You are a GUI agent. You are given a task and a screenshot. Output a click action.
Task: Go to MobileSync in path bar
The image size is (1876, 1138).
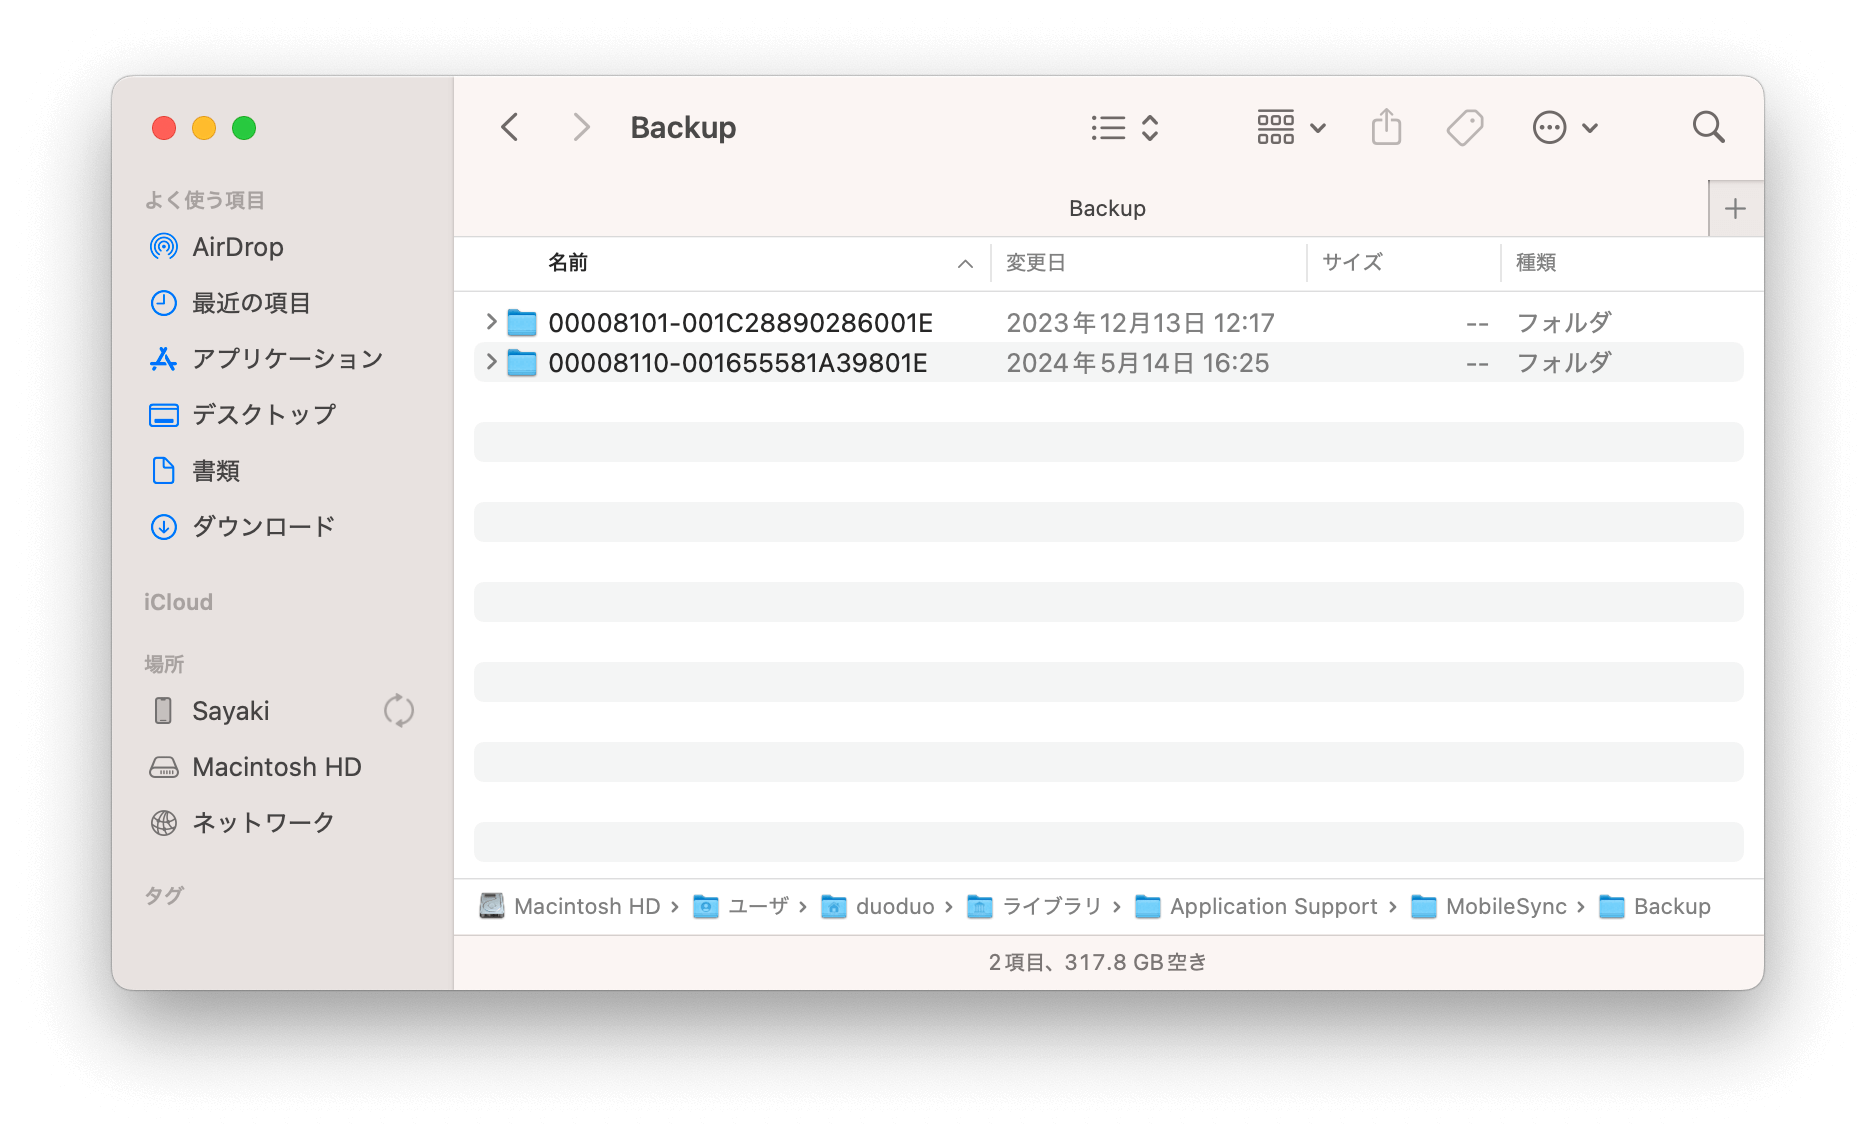pos(1488,906)
